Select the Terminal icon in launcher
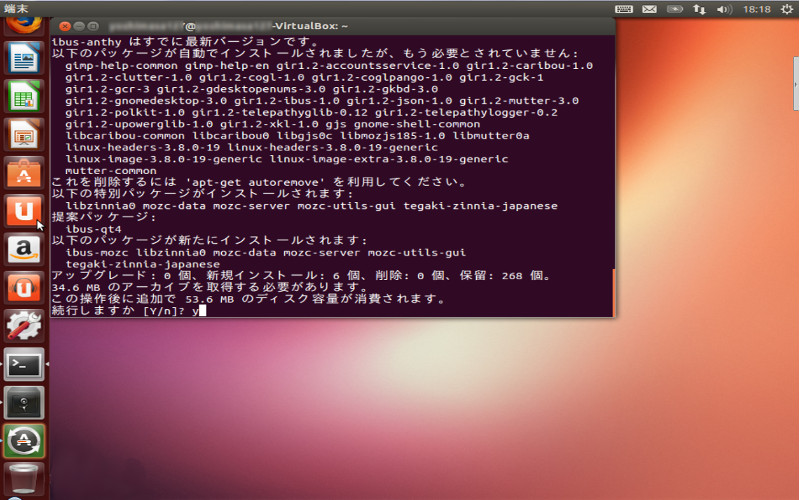The height and width of the screenshot is (500, 800). (23, 364)
